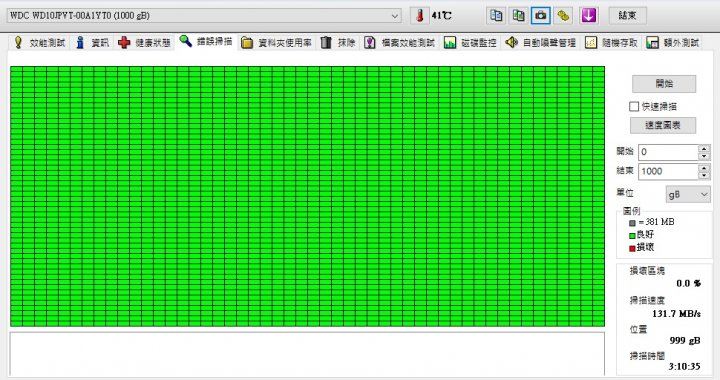Click the copy text to clipboard icon
Image resolution: width=720 pixels, height=380 pixels.
(x=496, y=15)
